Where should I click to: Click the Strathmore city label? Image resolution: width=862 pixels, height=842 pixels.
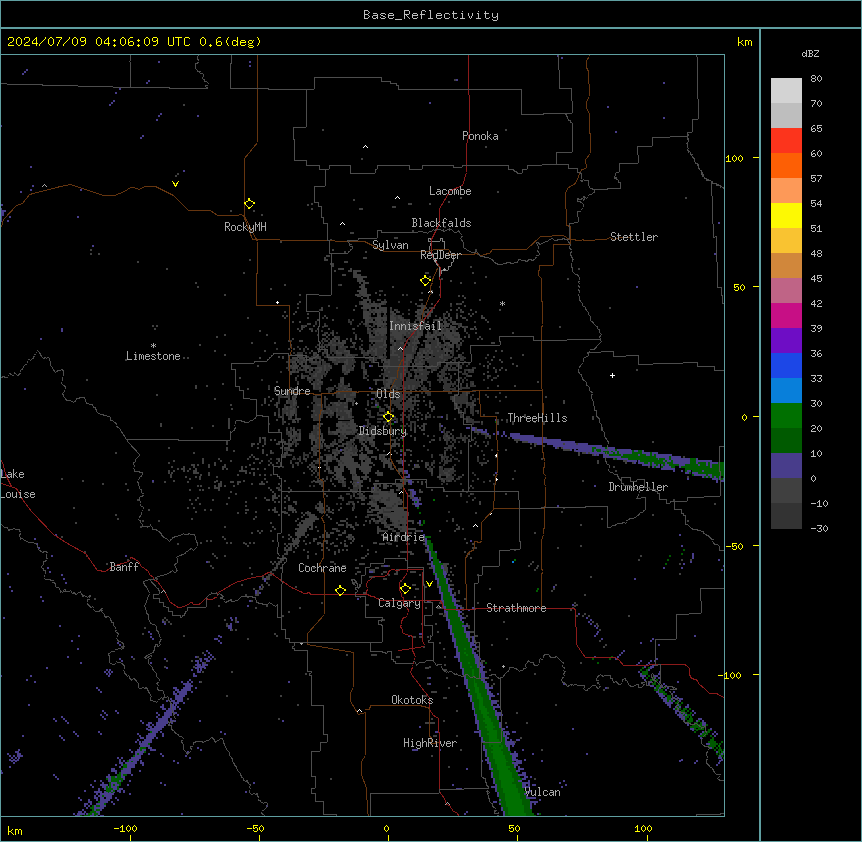pos(516,608)
